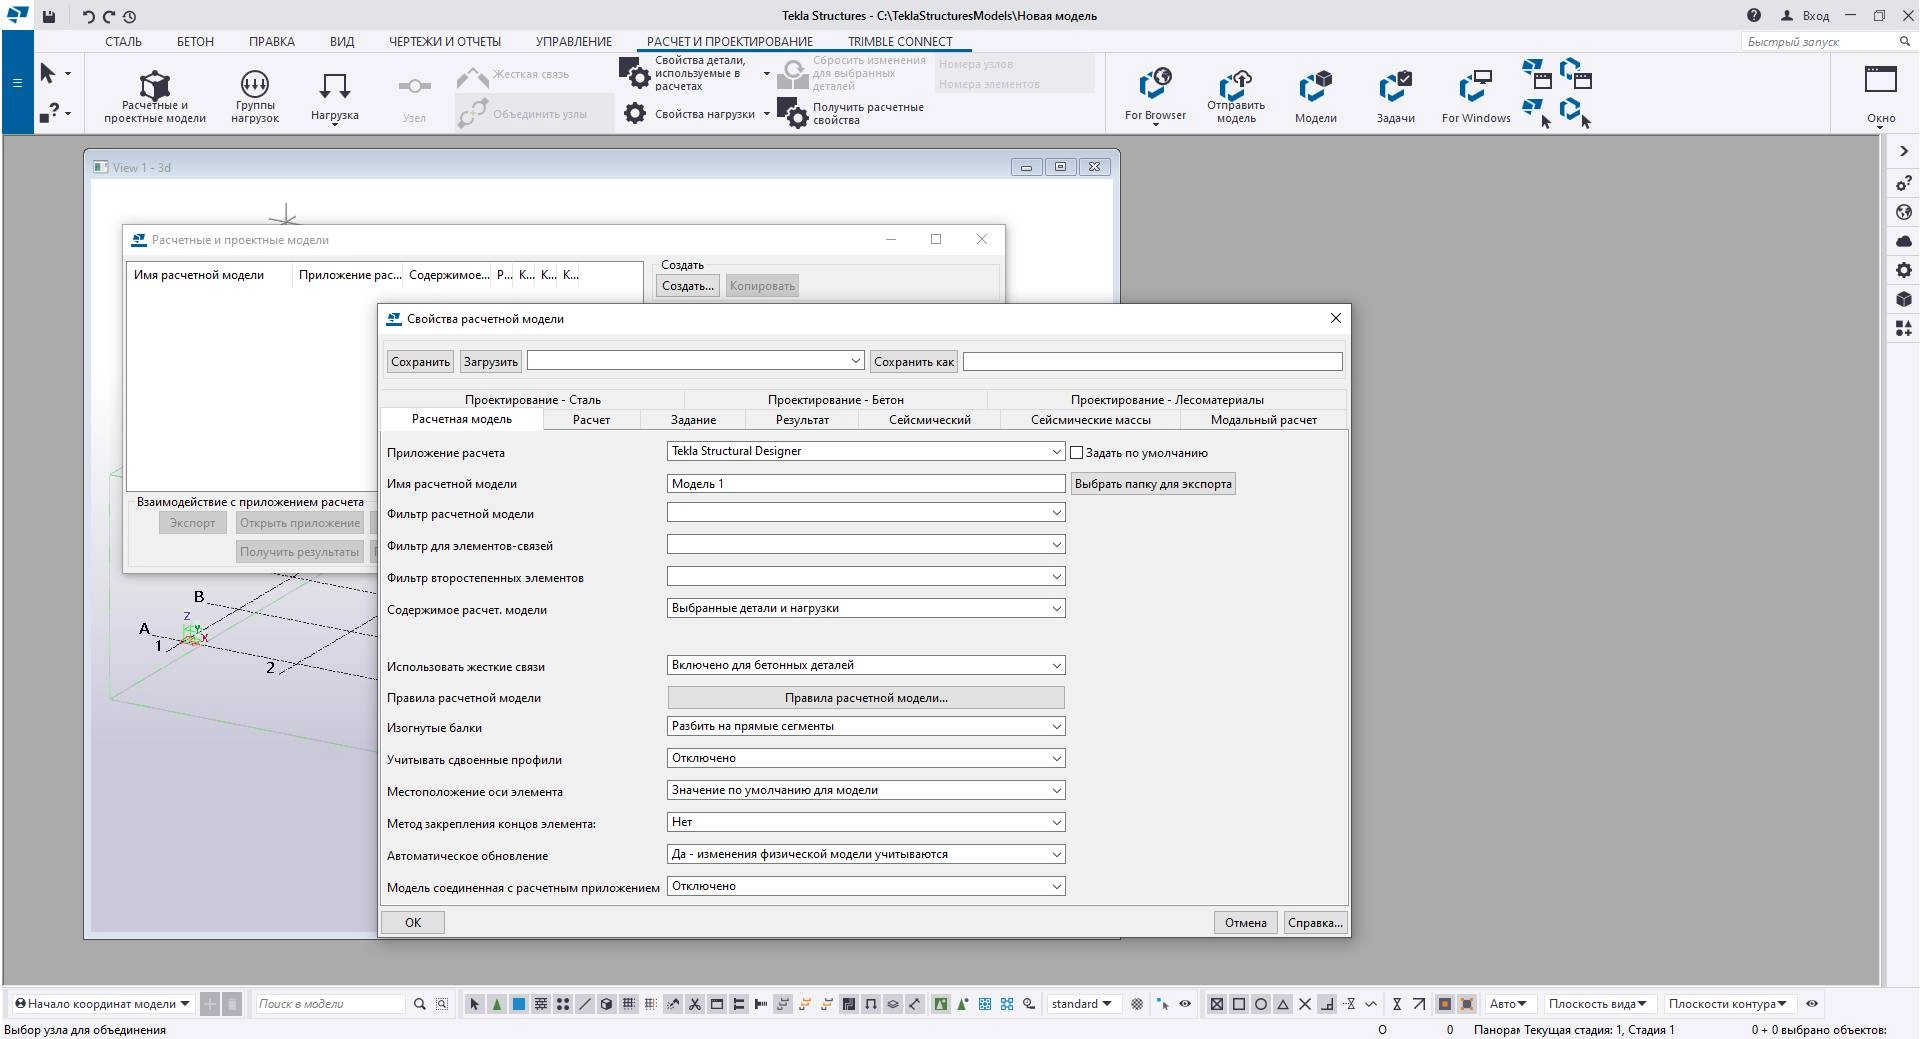The height and width of the screenshot is (1039, 1922).
Task: Switch to Расчет tab
Action: tap(591, 420)
